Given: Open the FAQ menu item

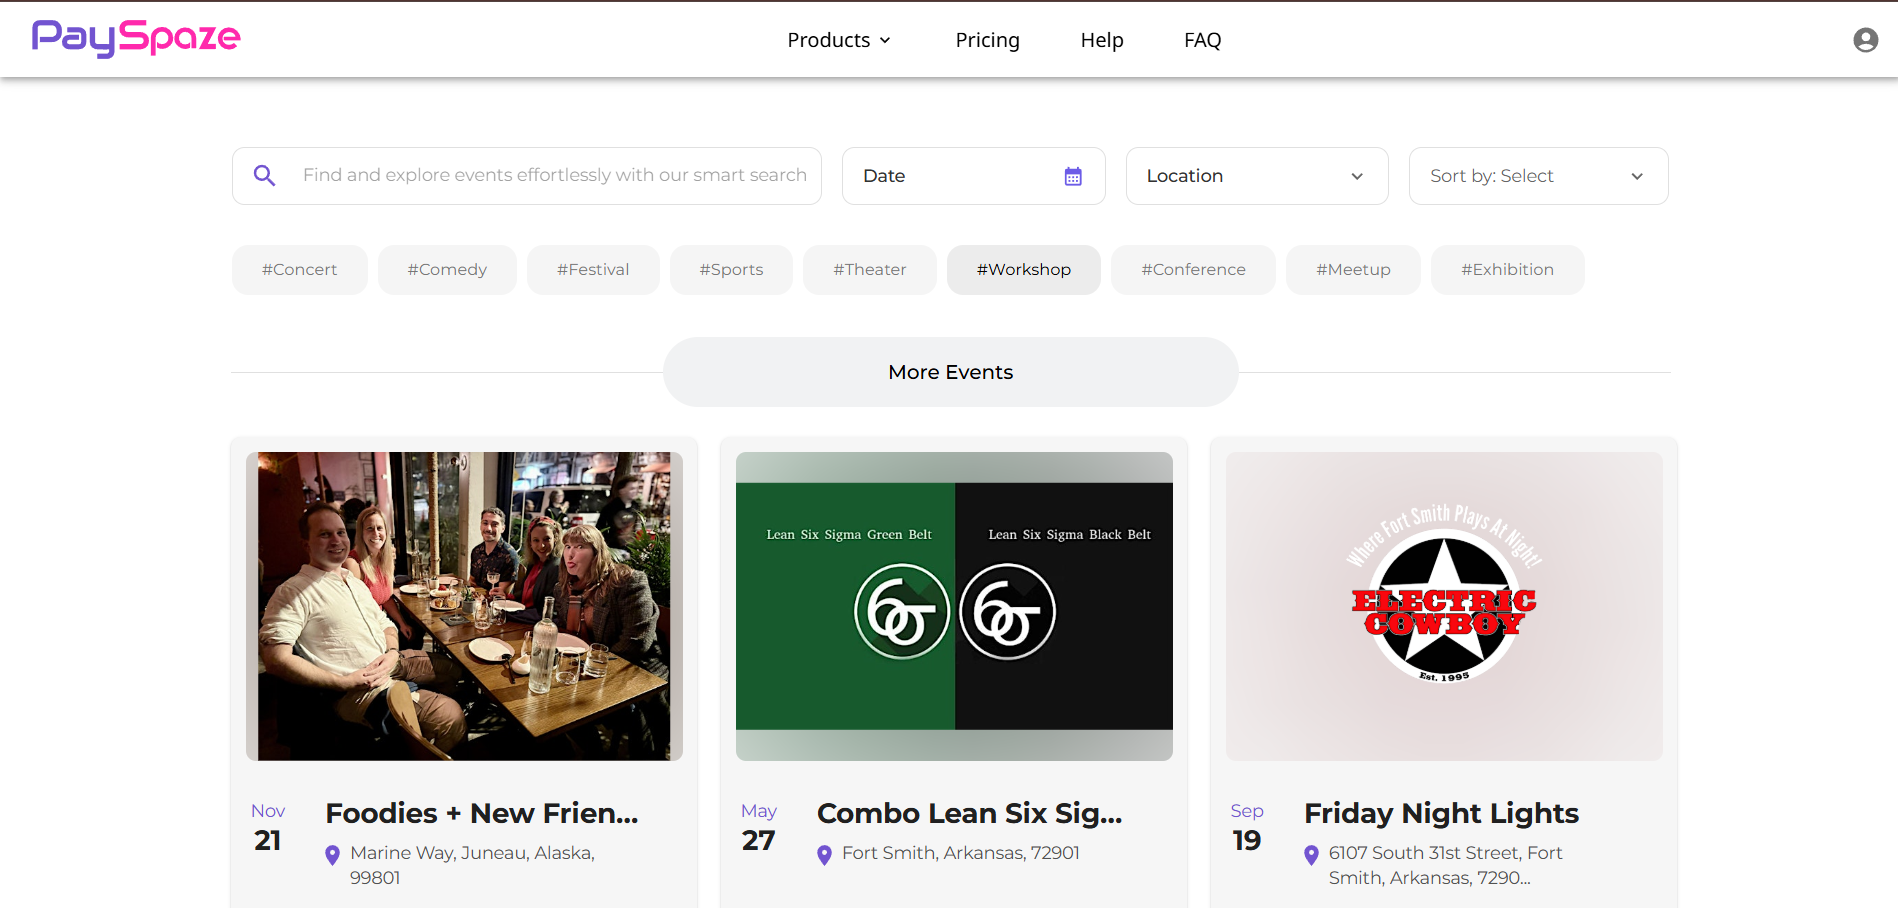Looking at the screenshot, I should [1202, 40].
